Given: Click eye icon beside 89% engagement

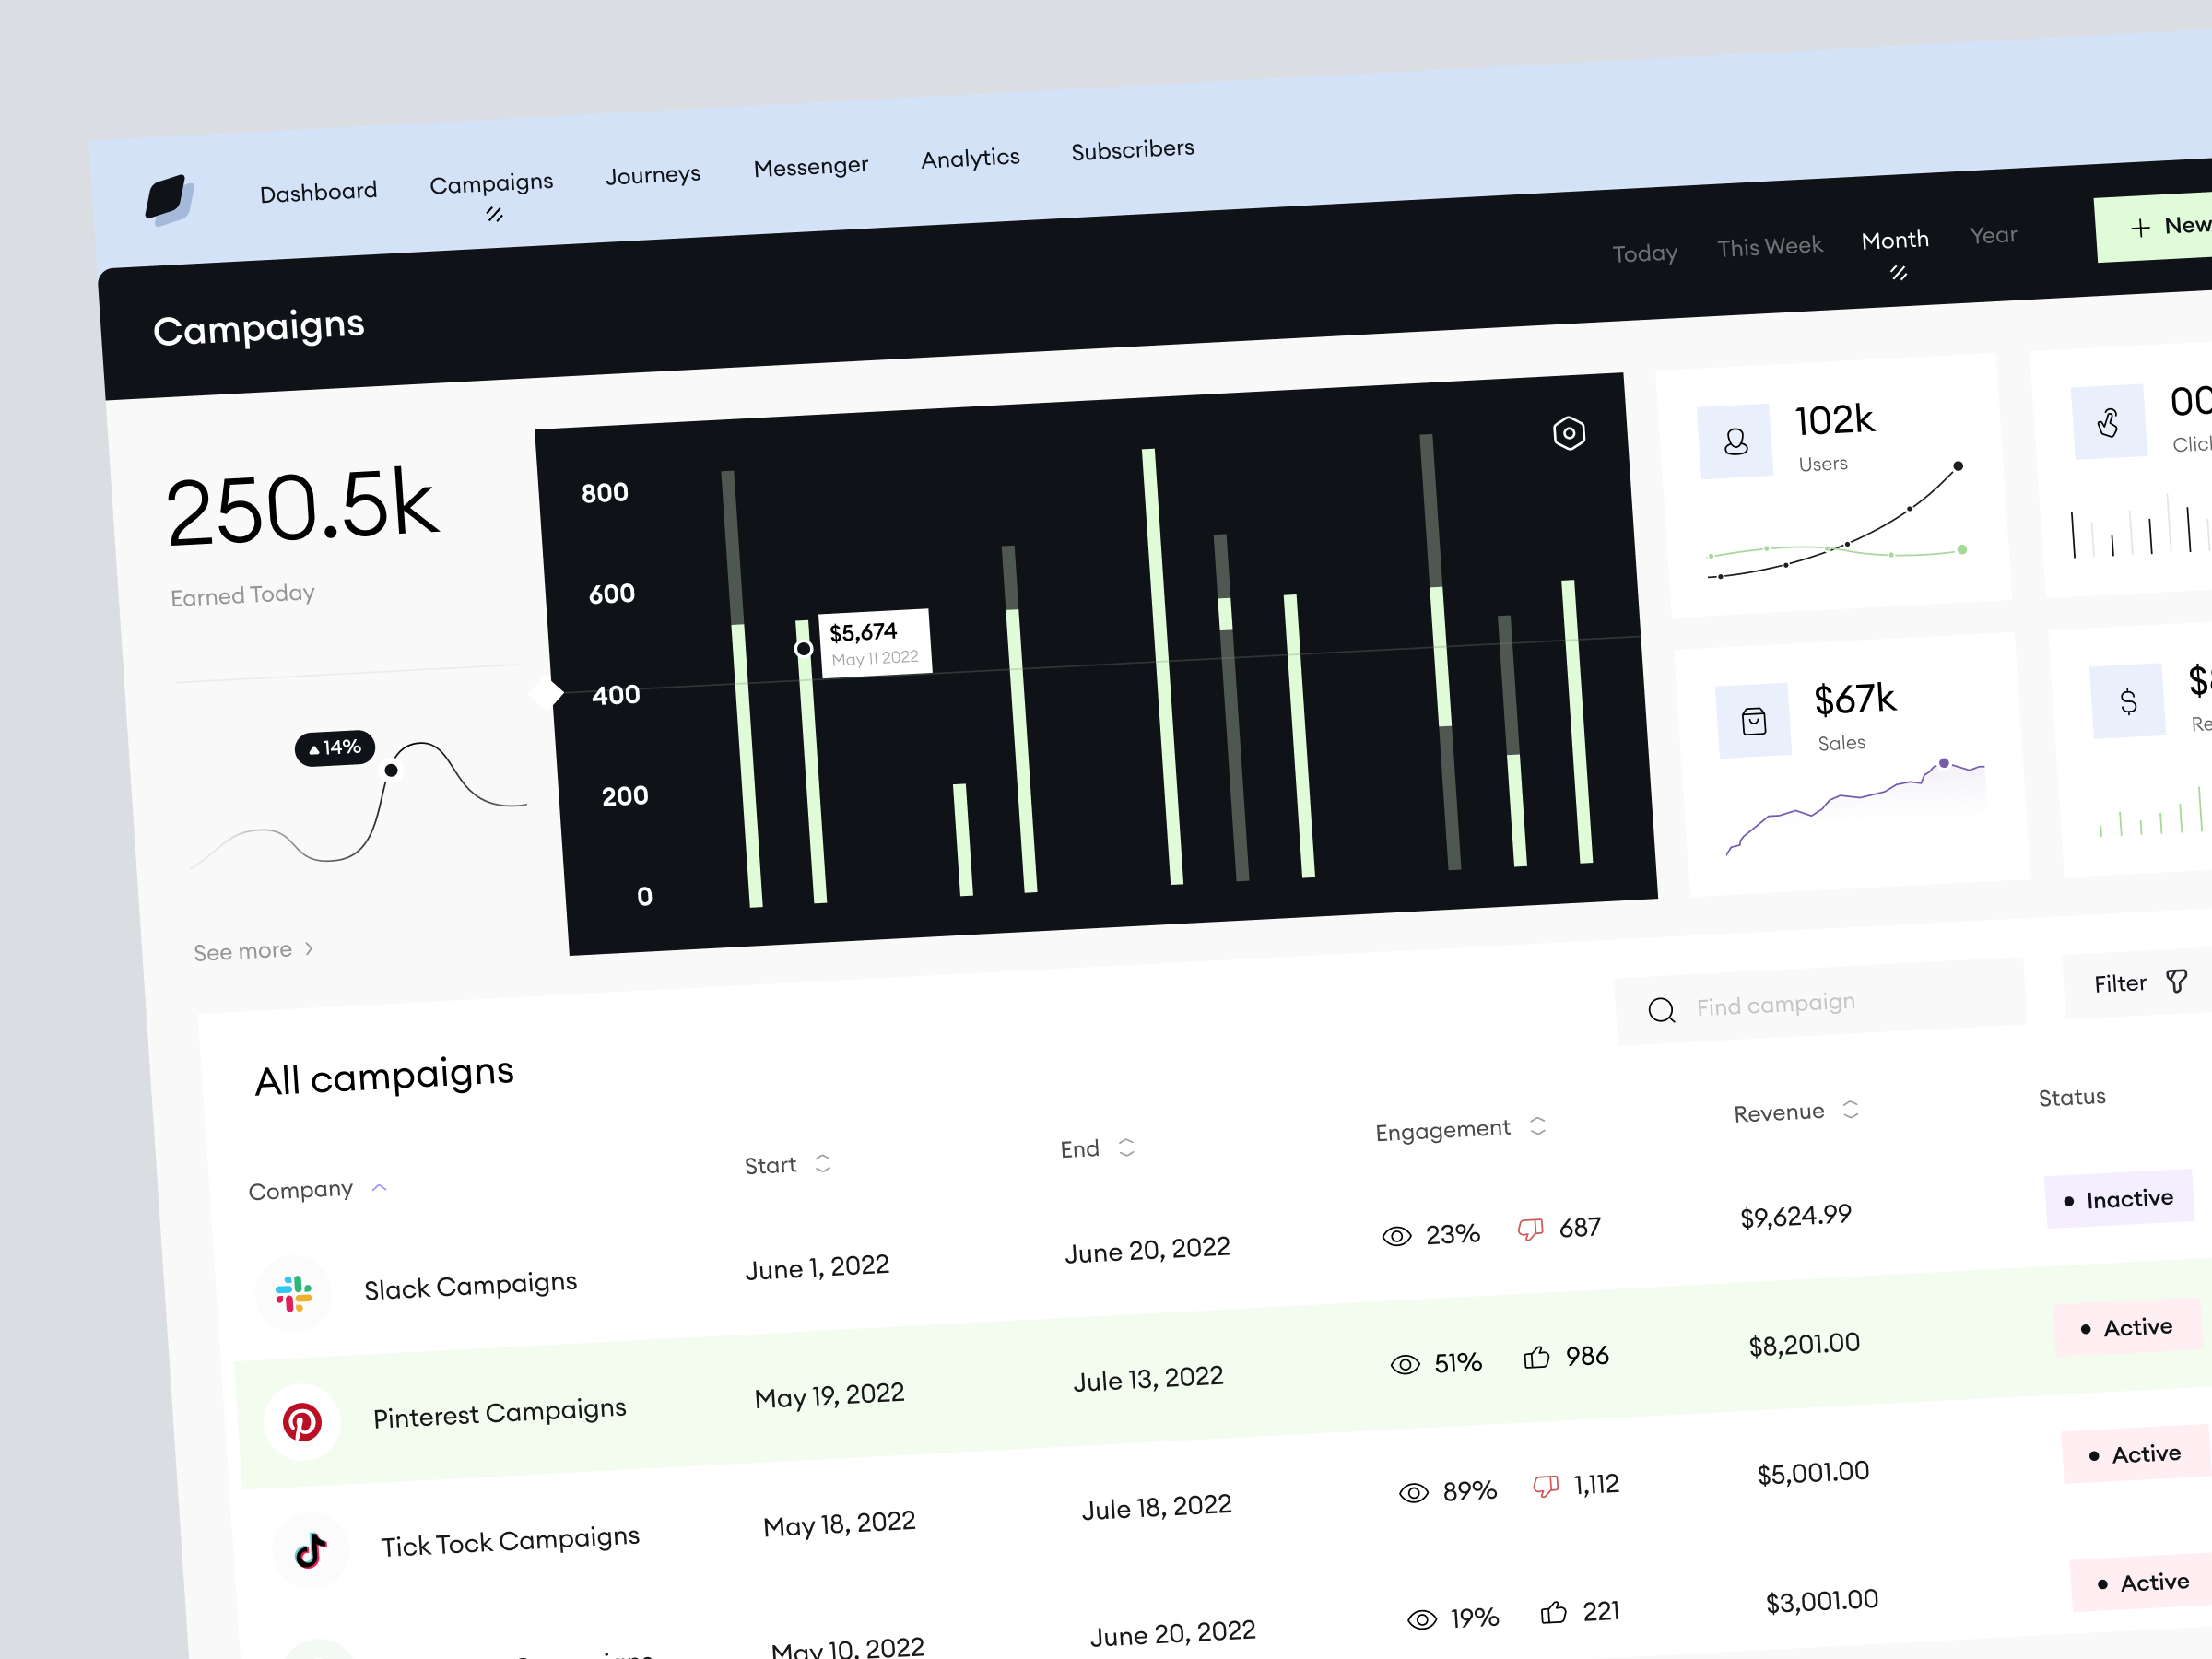Looking at the screenshot, I should point(1413,1493).
